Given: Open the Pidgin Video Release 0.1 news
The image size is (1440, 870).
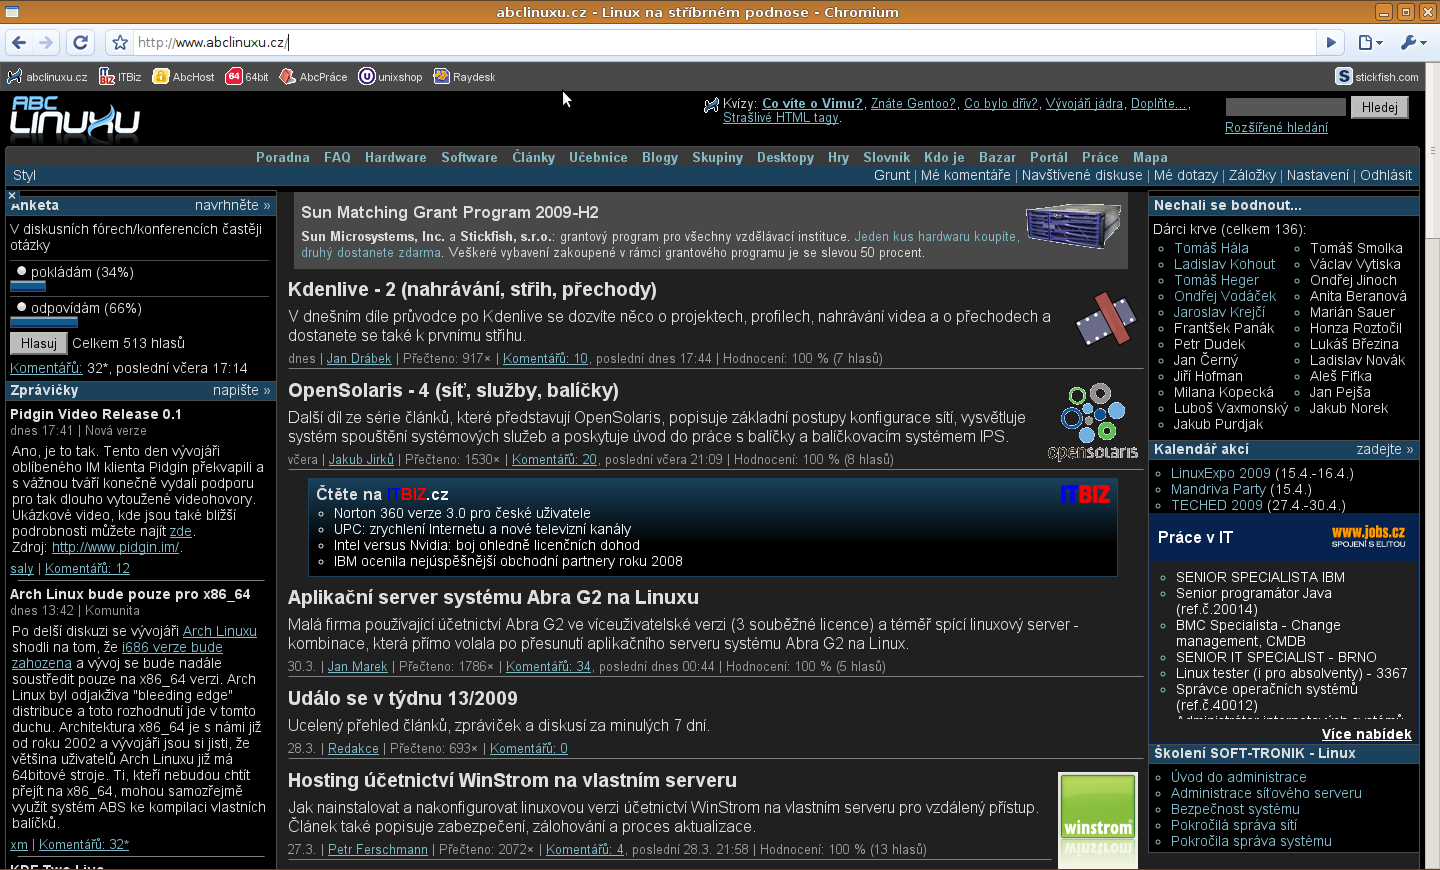Looking at the screenshot, I should (x=96, y=414).
